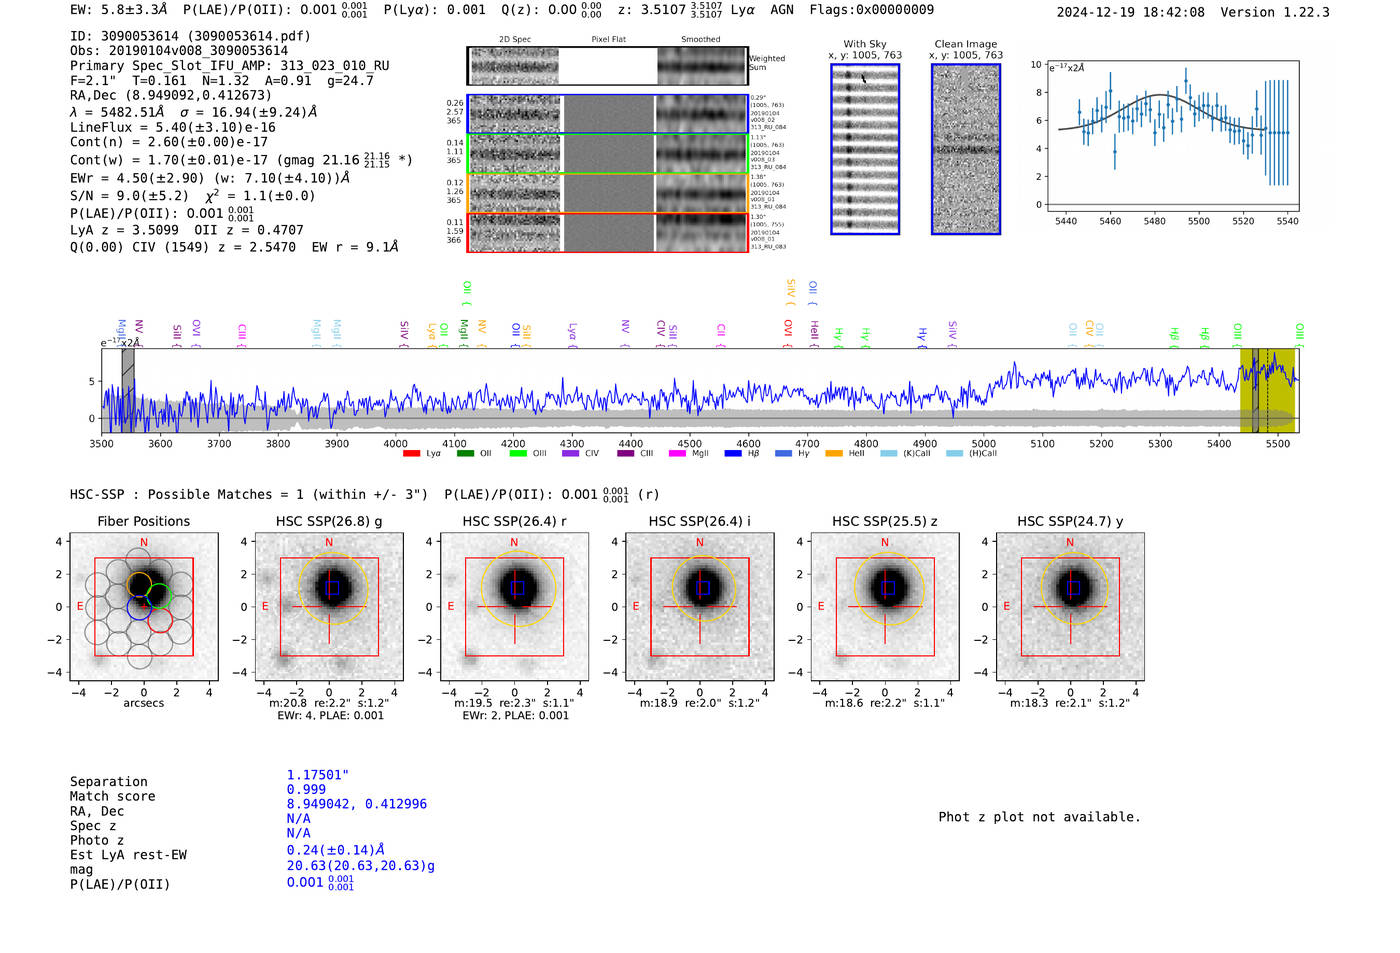Select the blue-framed 2D spectrum row
This screenshot has width=1400, height=953.
pyautogui.click(x=607, y=114)
